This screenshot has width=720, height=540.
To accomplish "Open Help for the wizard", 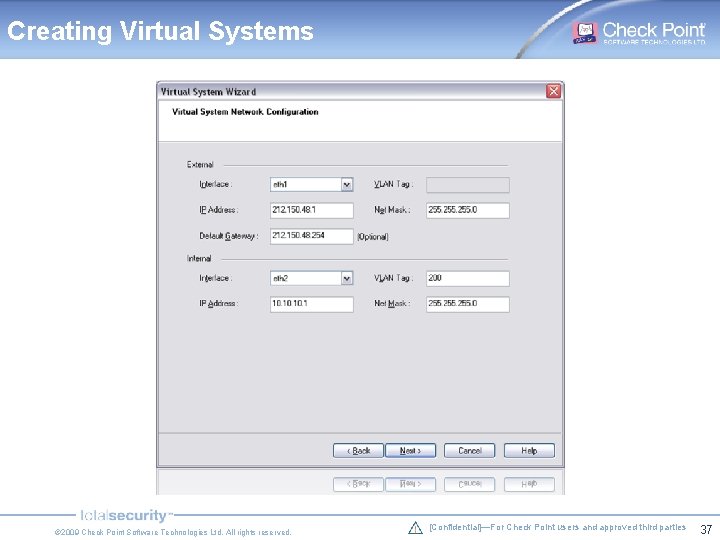I will click(x=529, y=450).
